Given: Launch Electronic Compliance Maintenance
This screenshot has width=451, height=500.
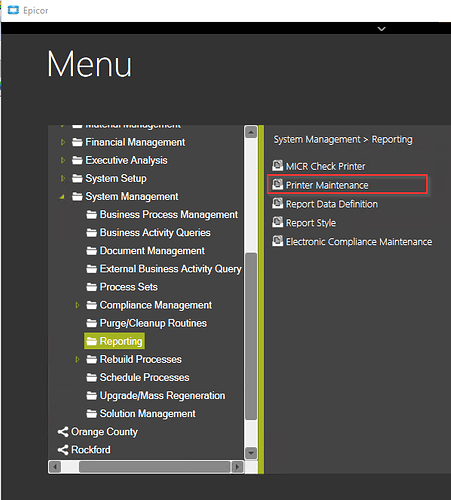Looking at the screenshot, I should click(x=359, y=241).
